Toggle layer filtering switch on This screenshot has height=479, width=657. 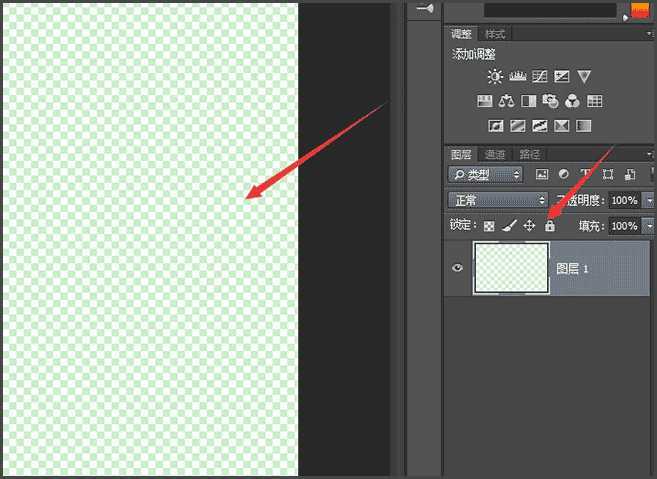(652, 174)
